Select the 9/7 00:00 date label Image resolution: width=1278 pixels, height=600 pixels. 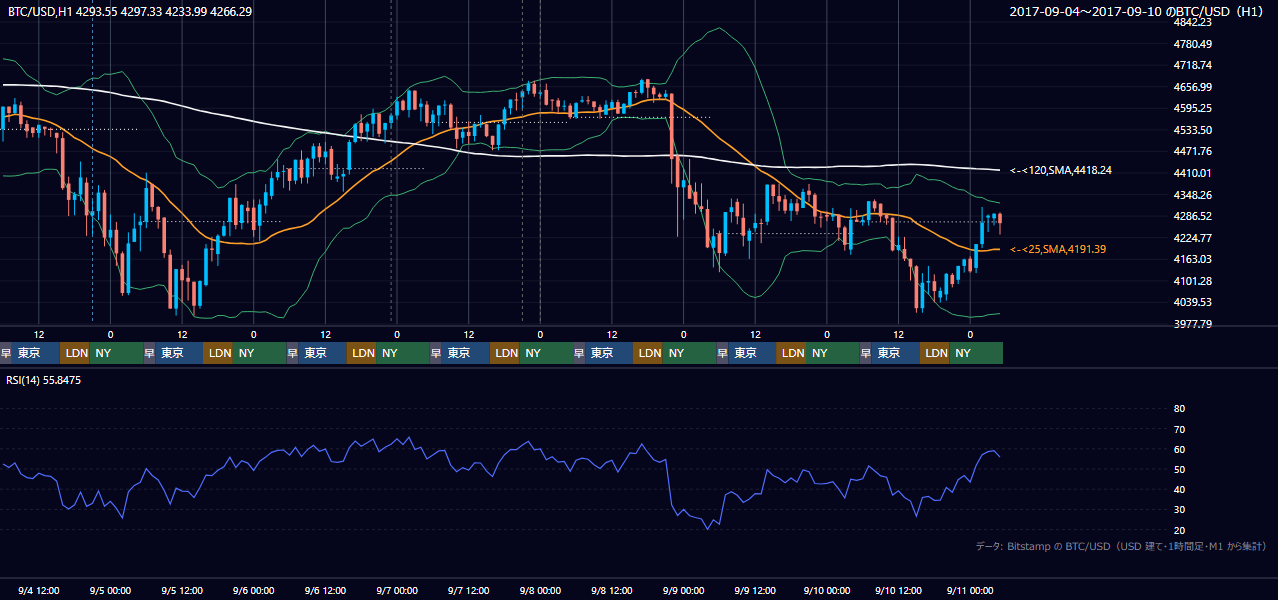397,590
